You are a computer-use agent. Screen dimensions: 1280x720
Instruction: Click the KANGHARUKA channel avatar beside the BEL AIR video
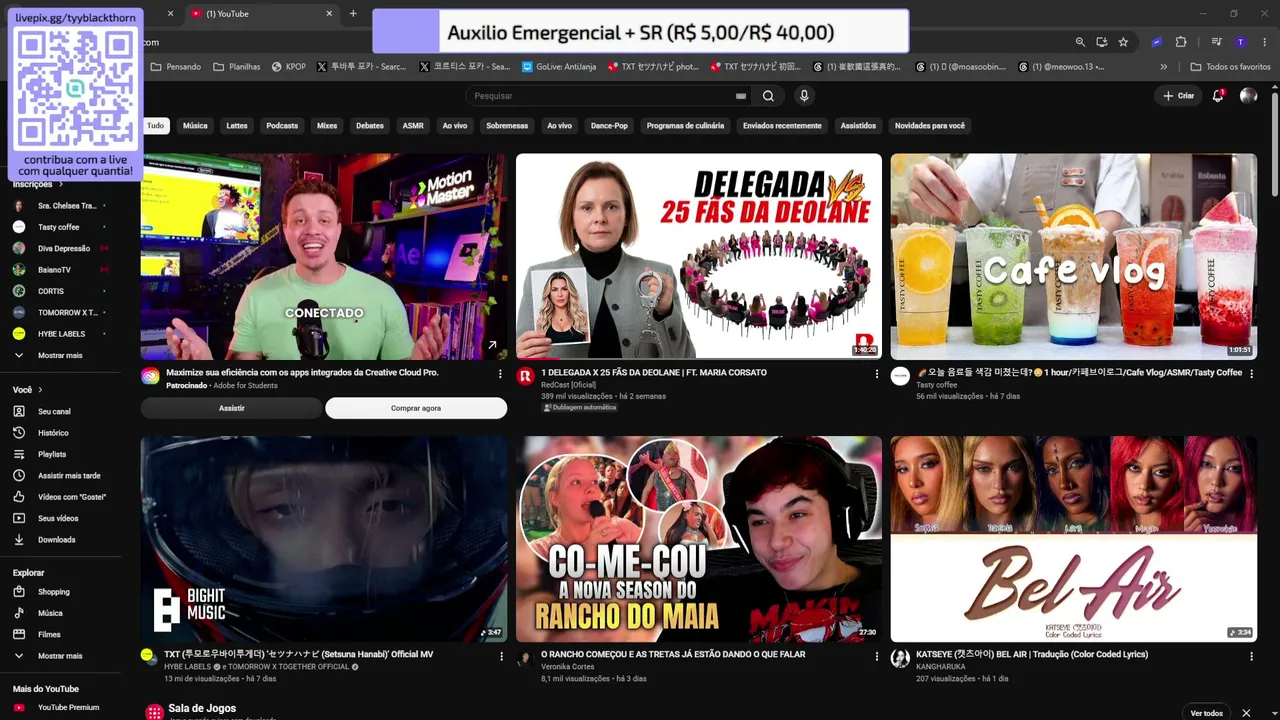[900, 658]
